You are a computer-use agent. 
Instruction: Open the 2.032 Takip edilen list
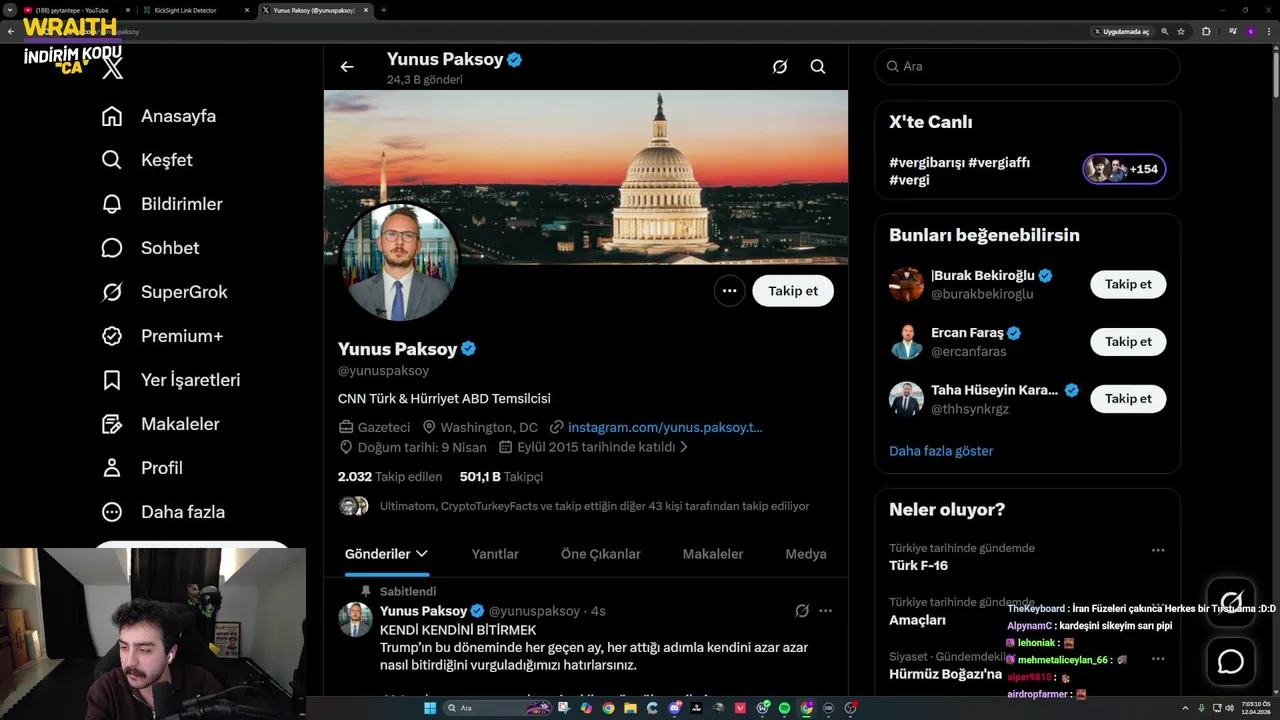[x=390, y=477]
